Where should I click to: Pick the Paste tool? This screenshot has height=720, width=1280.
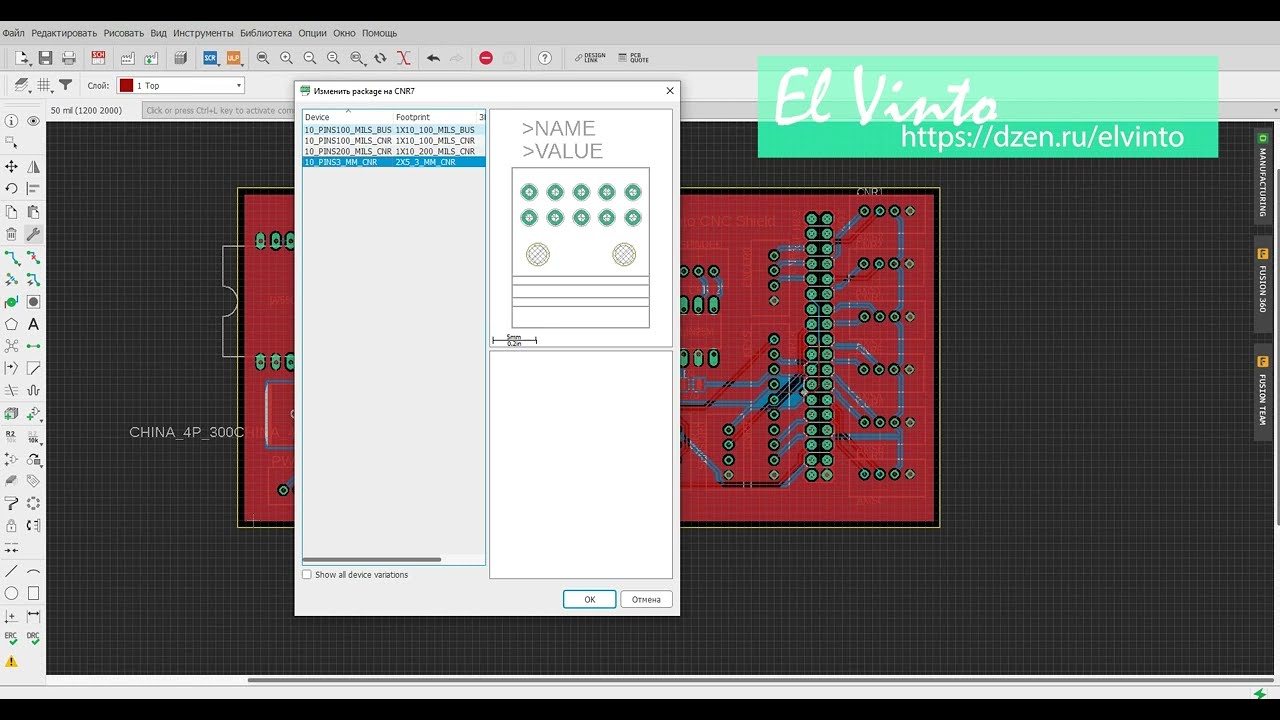pyautogui.click(x=33, y=211)
